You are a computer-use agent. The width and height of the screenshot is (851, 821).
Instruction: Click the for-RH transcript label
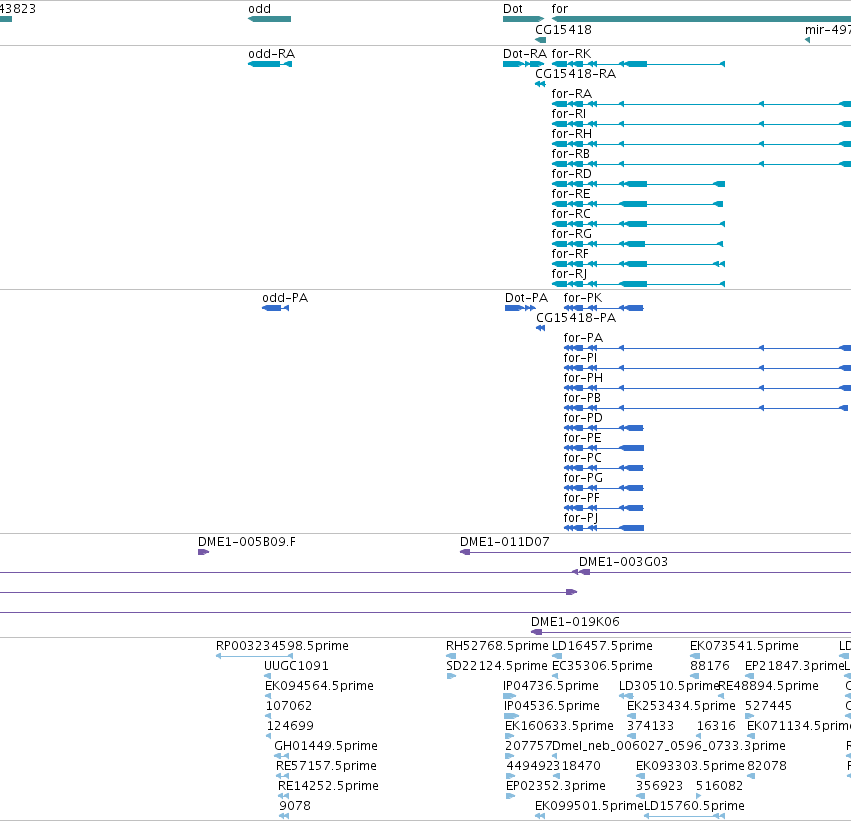tap(571, 134)
